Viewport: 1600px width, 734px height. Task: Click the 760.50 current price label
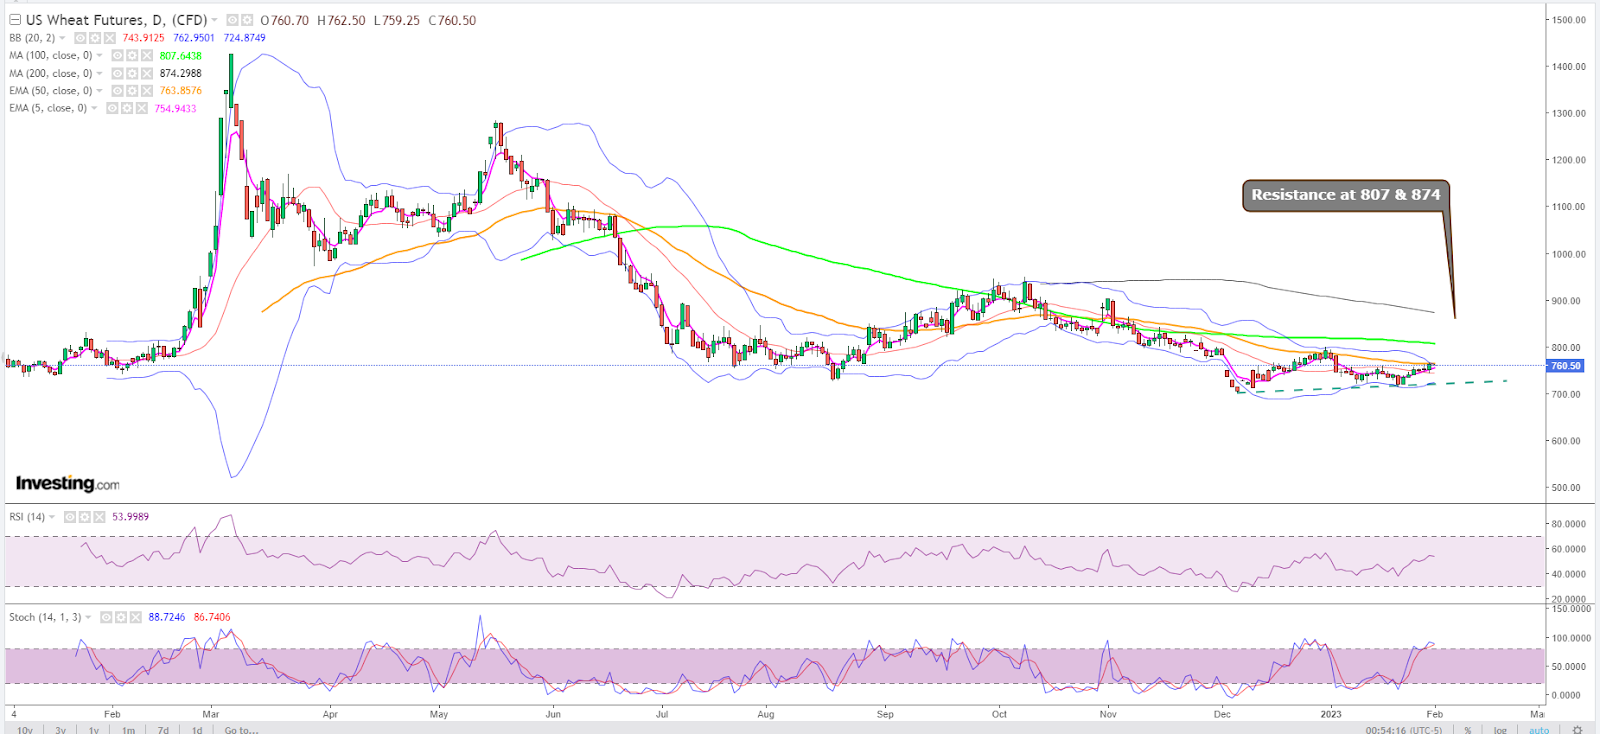point(1565,366)
